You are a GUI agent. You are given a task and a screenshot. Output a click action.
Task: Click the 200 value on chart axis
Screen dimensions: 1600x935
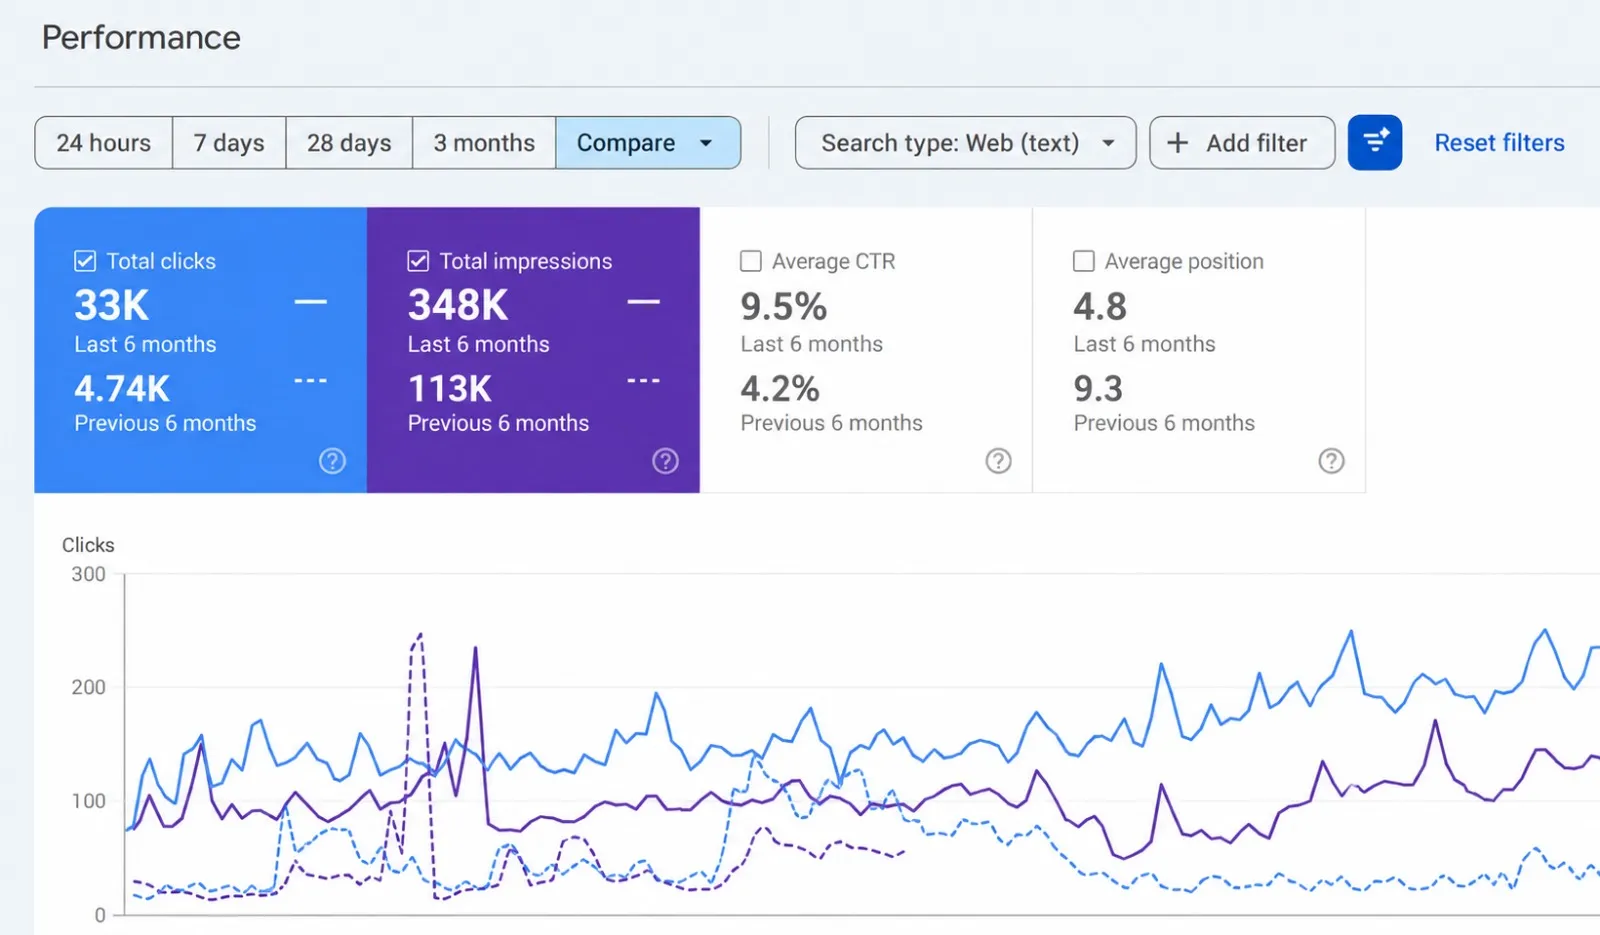click(88, 687)
